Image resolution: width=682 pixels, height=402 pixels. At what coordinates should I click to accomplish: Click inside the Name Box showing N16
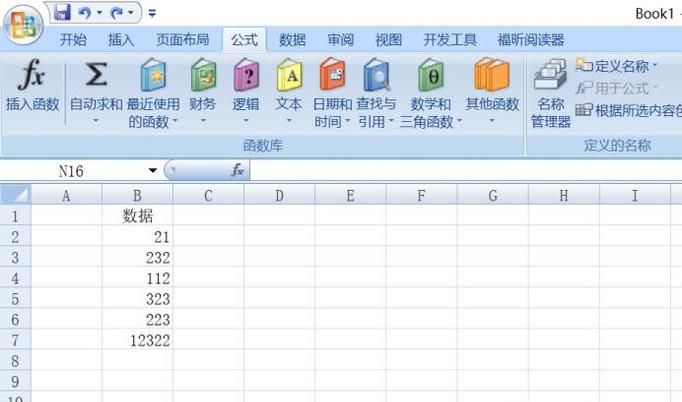point(71,171)
